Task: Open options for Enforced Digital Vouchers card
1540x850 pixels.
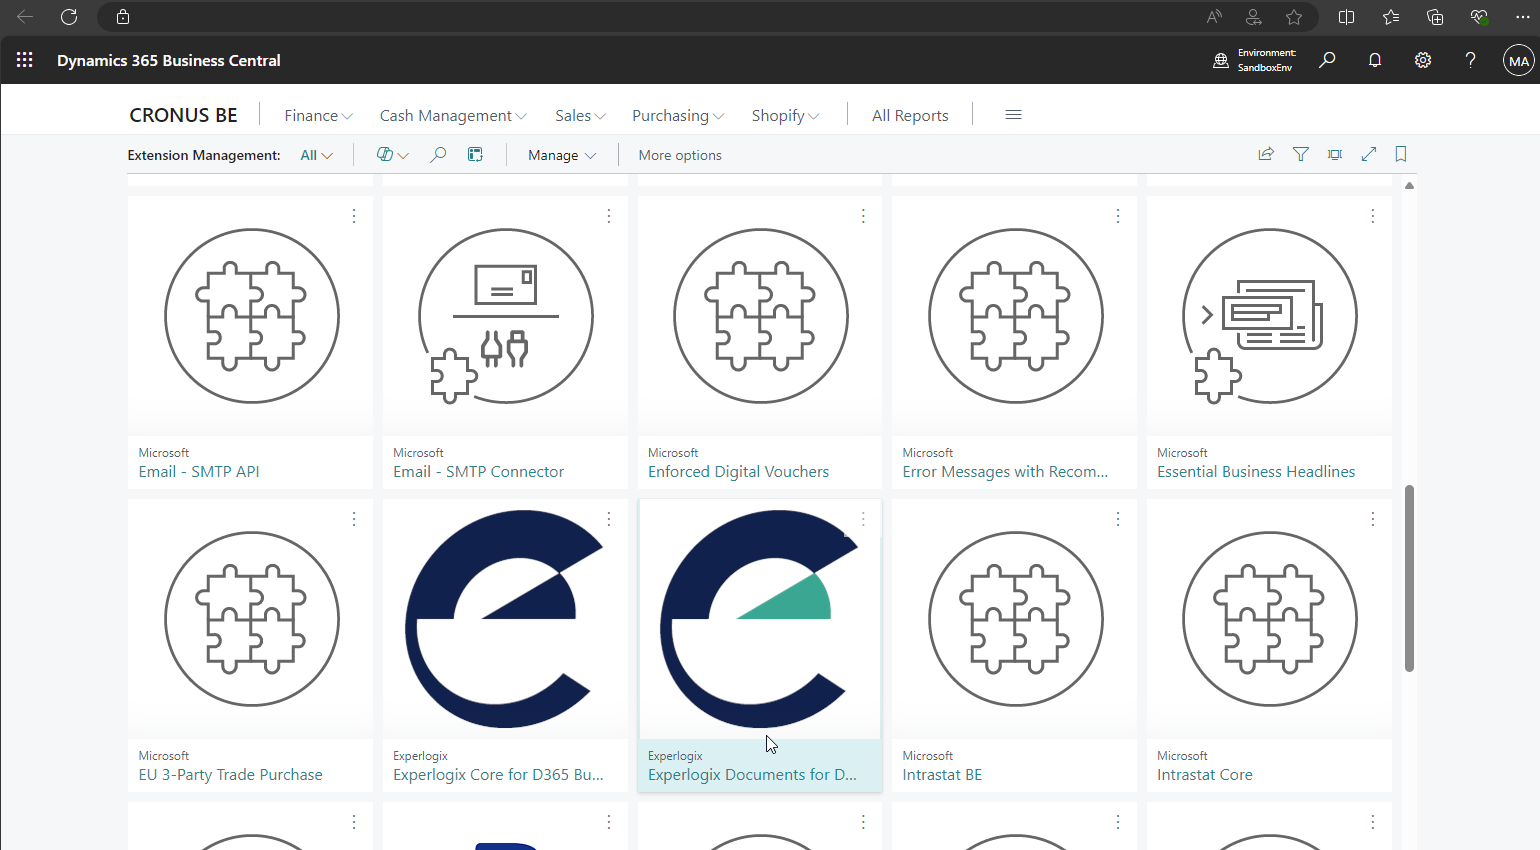Action: [x=864, y=216]
